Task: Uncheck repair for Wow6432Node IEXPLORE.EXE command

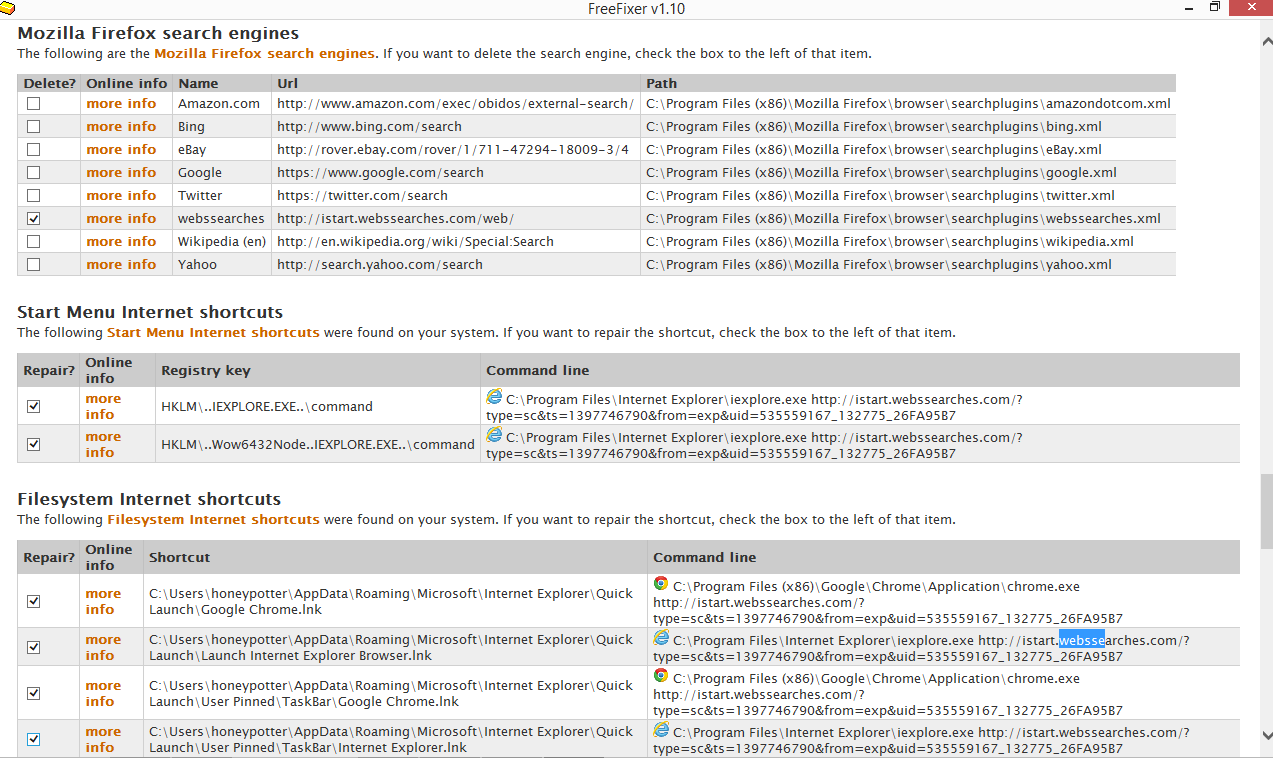Action: coord(34,445)
